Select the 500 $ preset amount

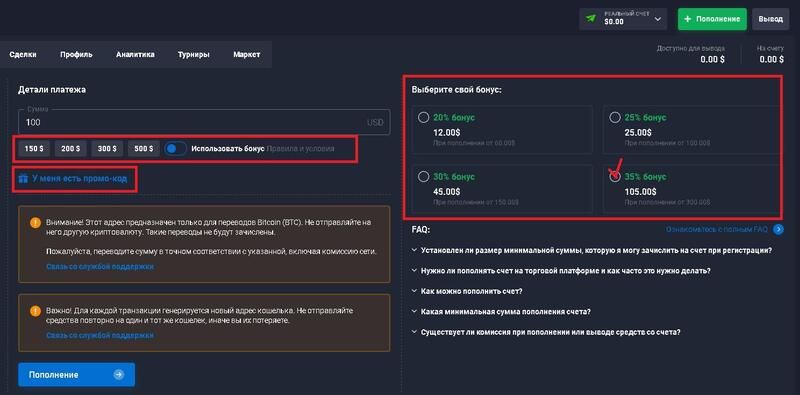coord(144,149)
